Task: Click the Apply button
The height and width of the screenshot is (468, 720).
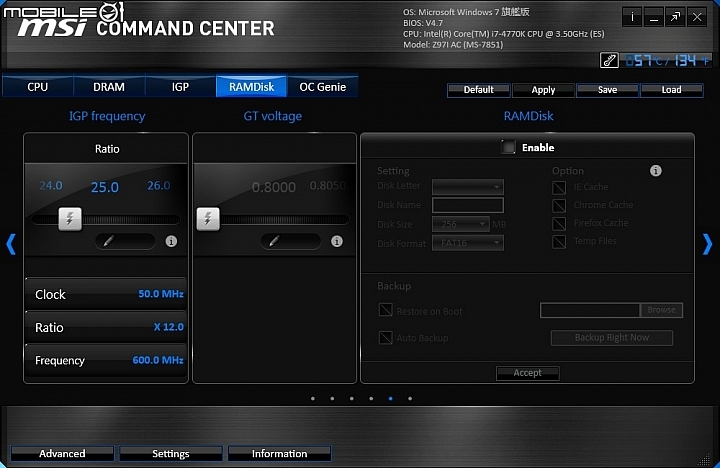Action: click(x=543, y=90)
